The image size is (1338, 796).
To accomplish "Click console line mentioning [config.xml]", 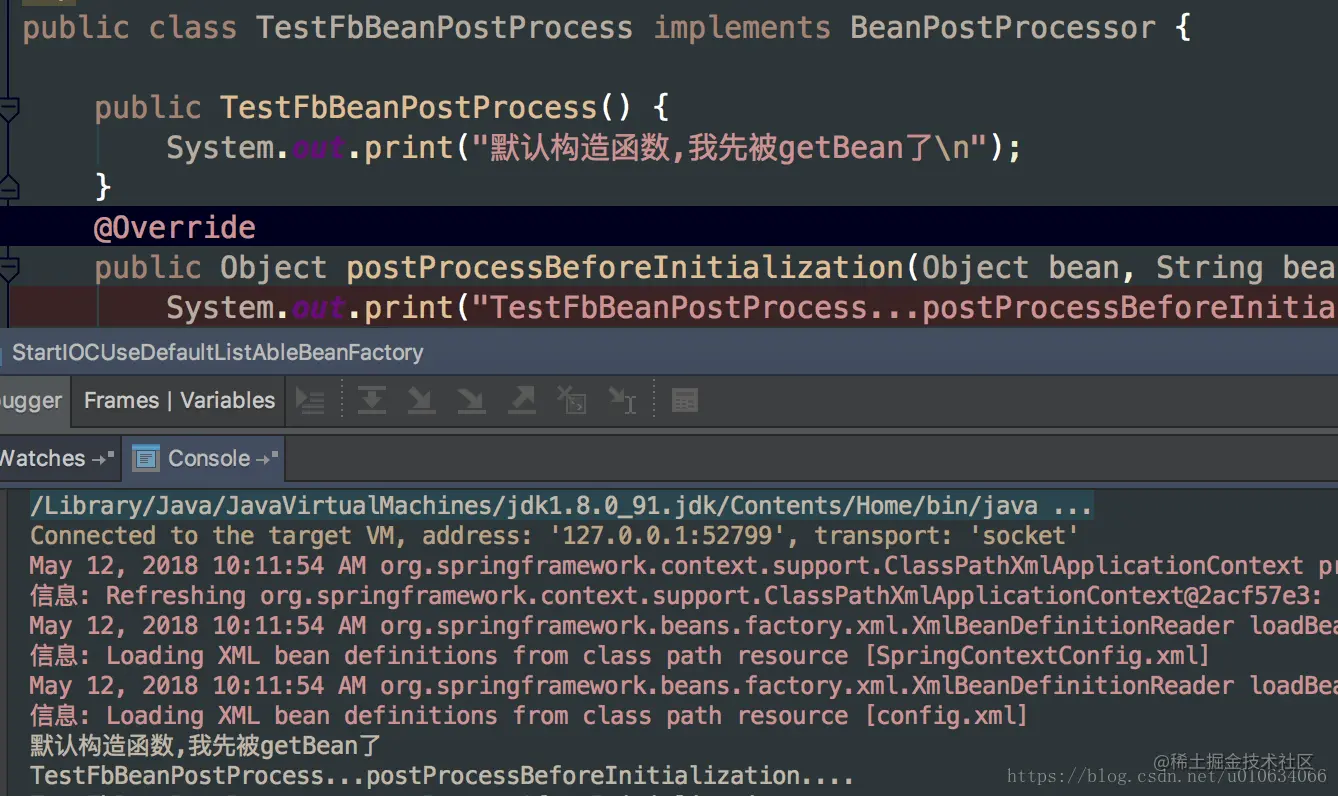I will 529,716.
